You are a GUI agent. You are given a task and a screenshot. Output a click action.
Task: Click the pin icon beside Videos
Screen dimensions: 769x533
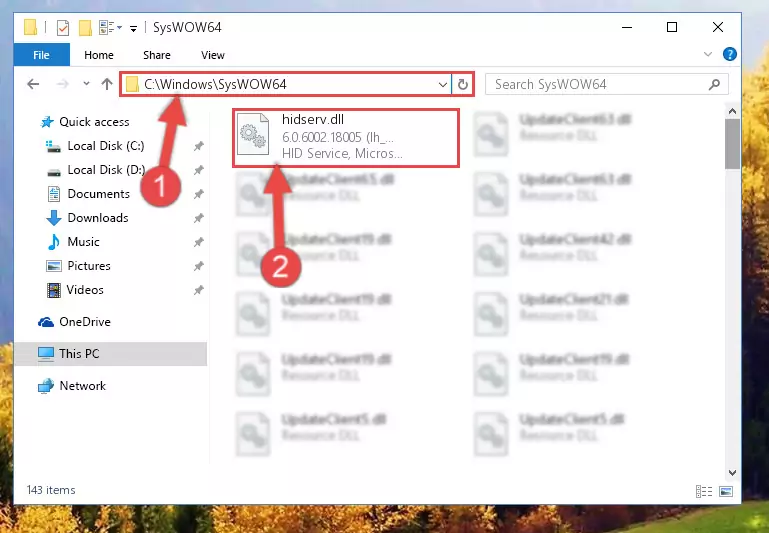[198, 290]
